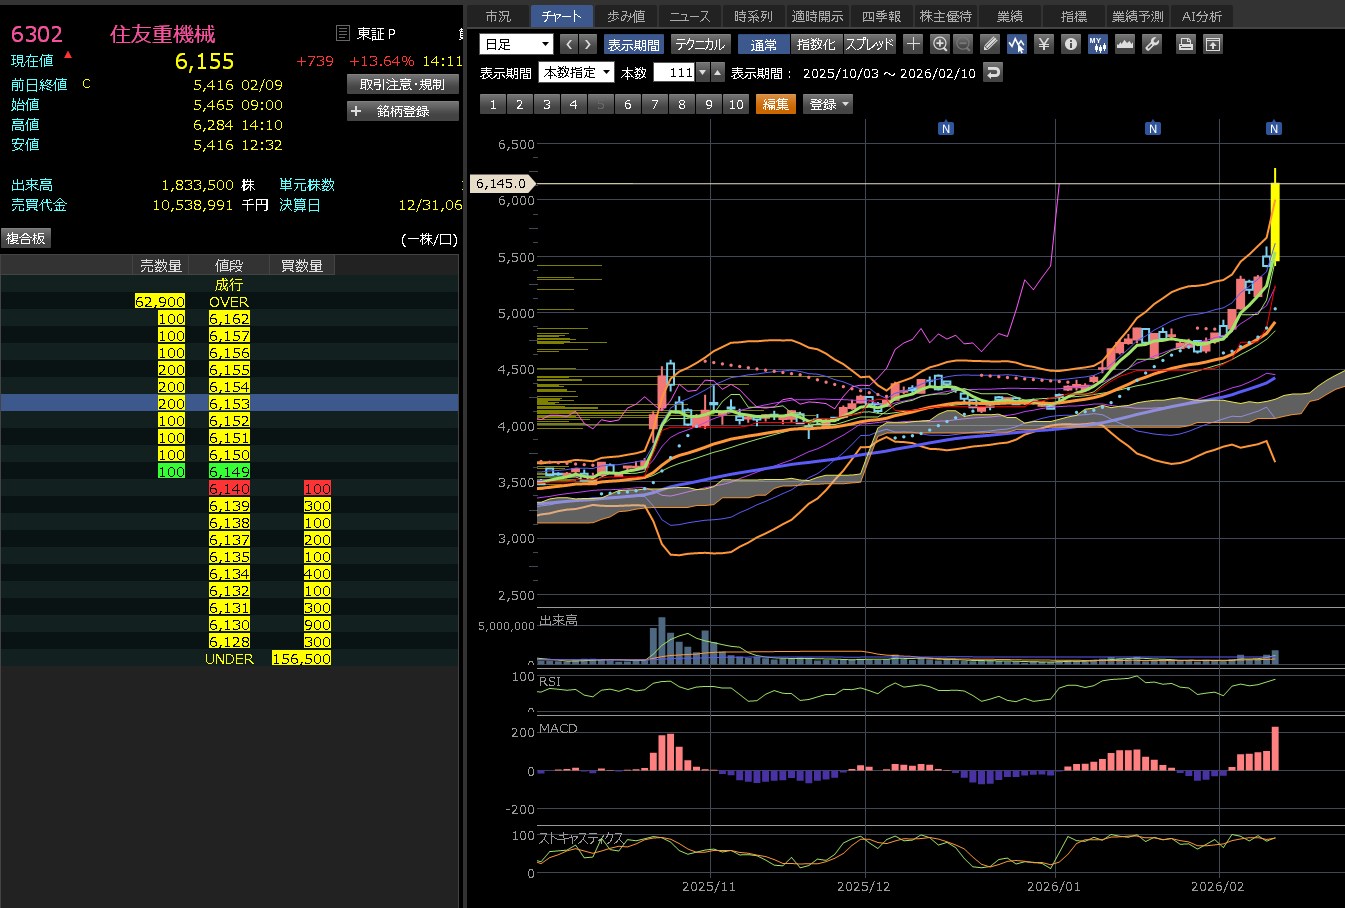The width and height of the screenshot is (1345, 908).
Task: Select the pencil drawing tool
Action: (x=990, y=44)
